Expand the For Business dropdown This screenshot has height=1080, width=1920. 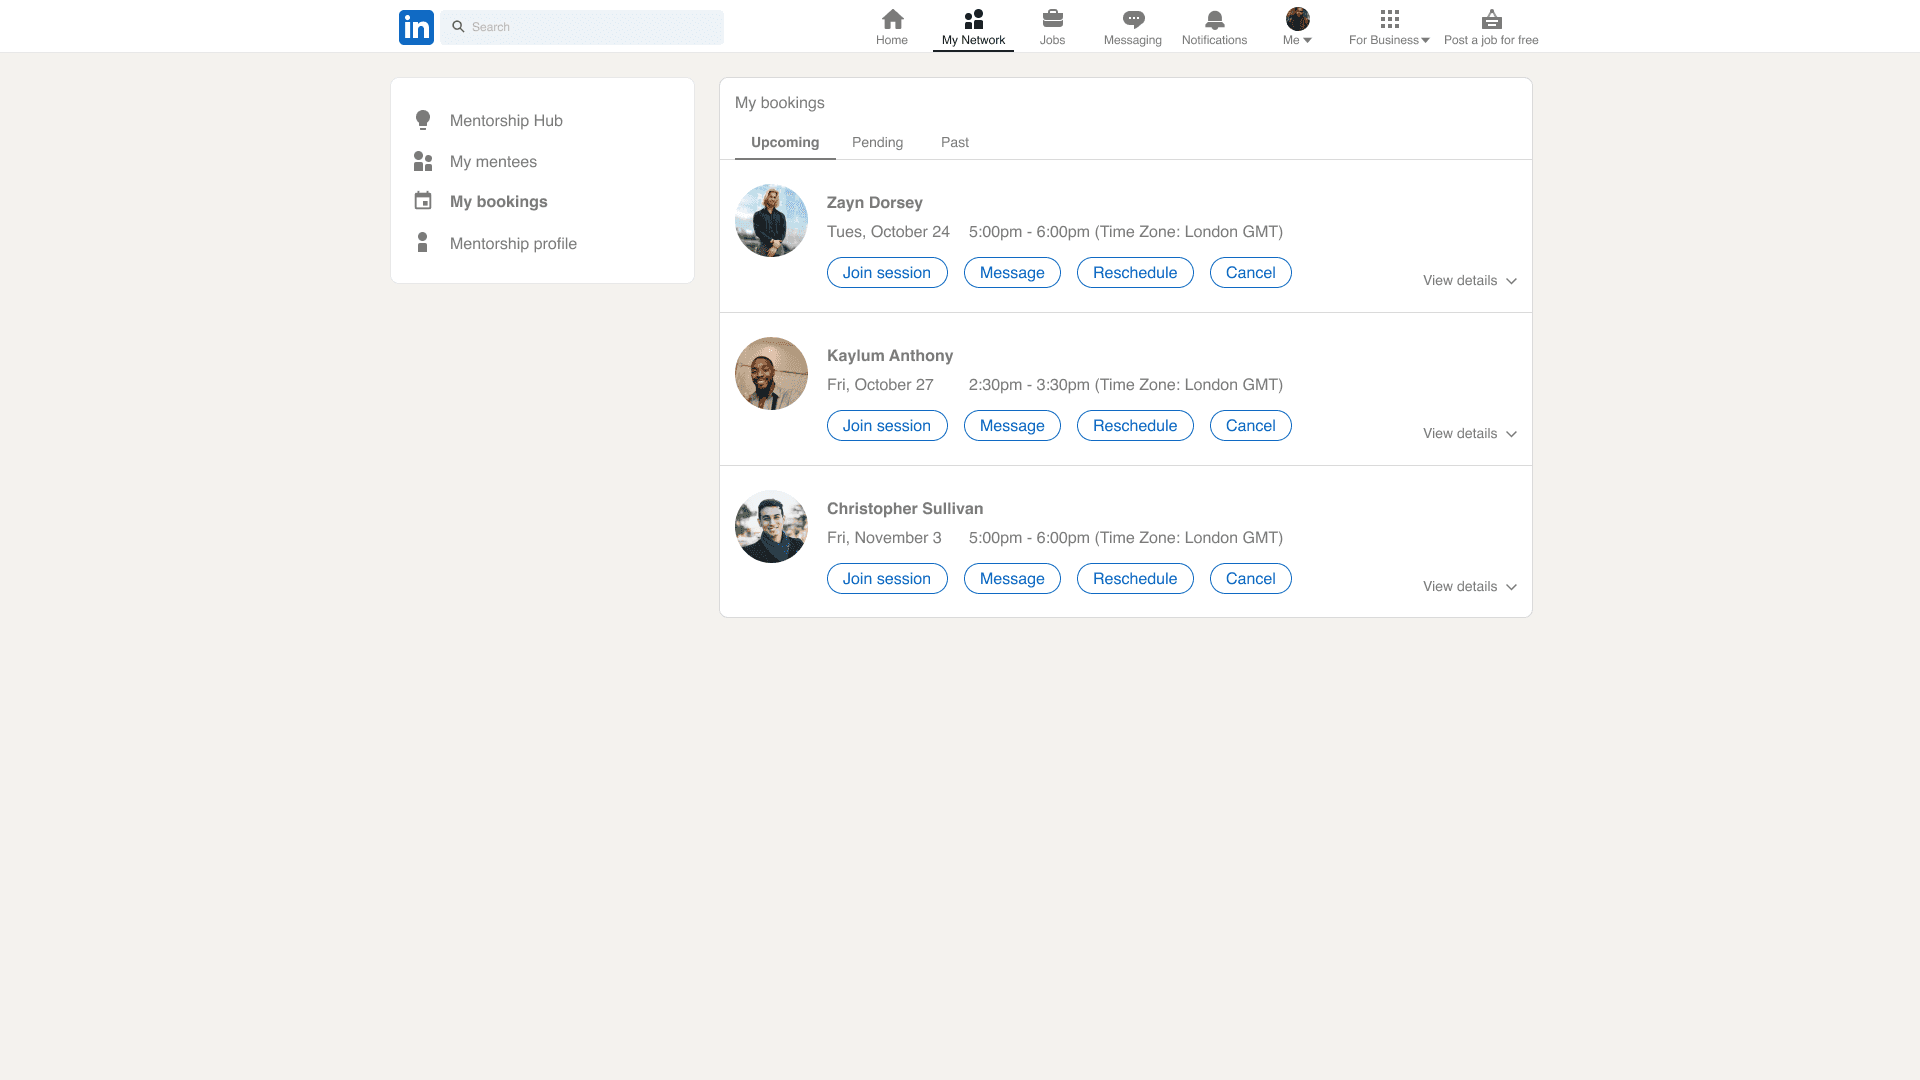point(1389,26)
